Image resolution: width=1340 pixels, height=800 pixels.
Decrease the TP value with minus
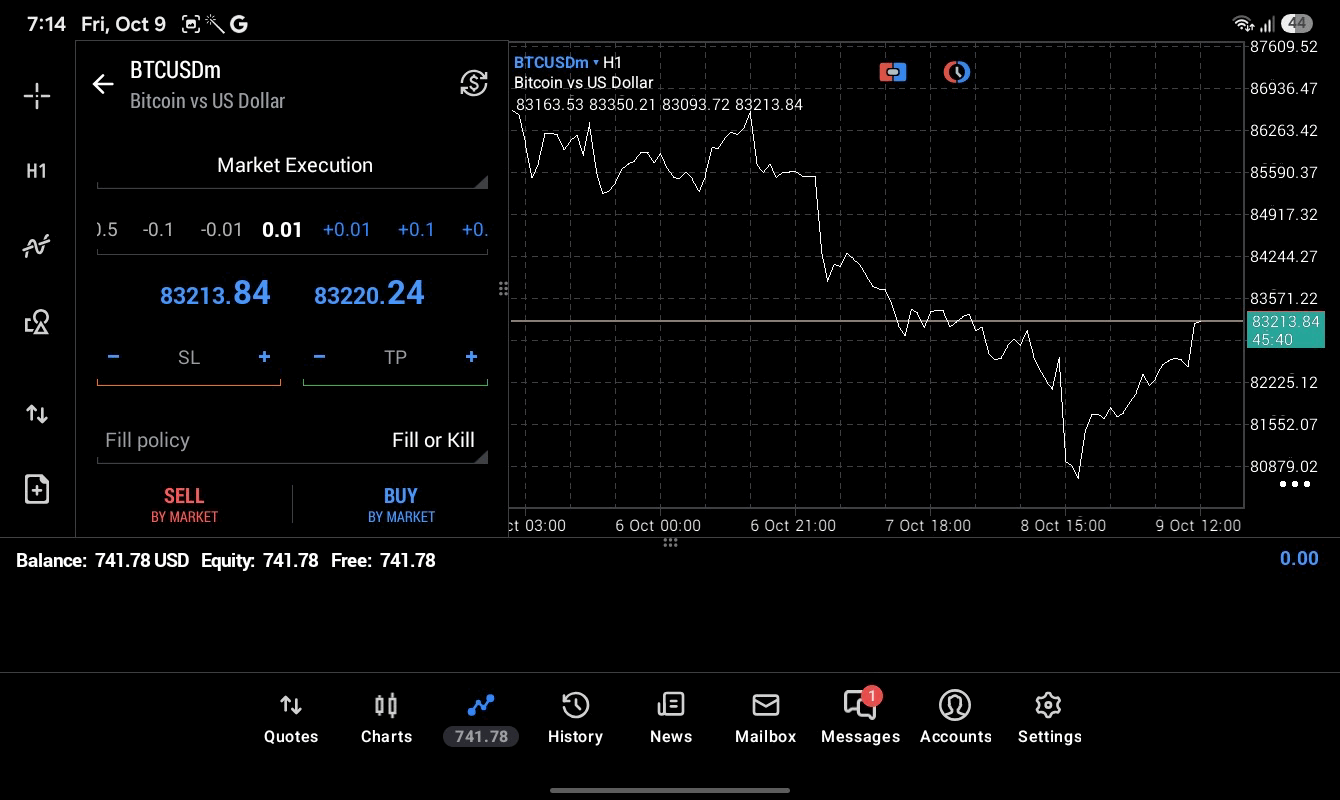coord(319,357)
